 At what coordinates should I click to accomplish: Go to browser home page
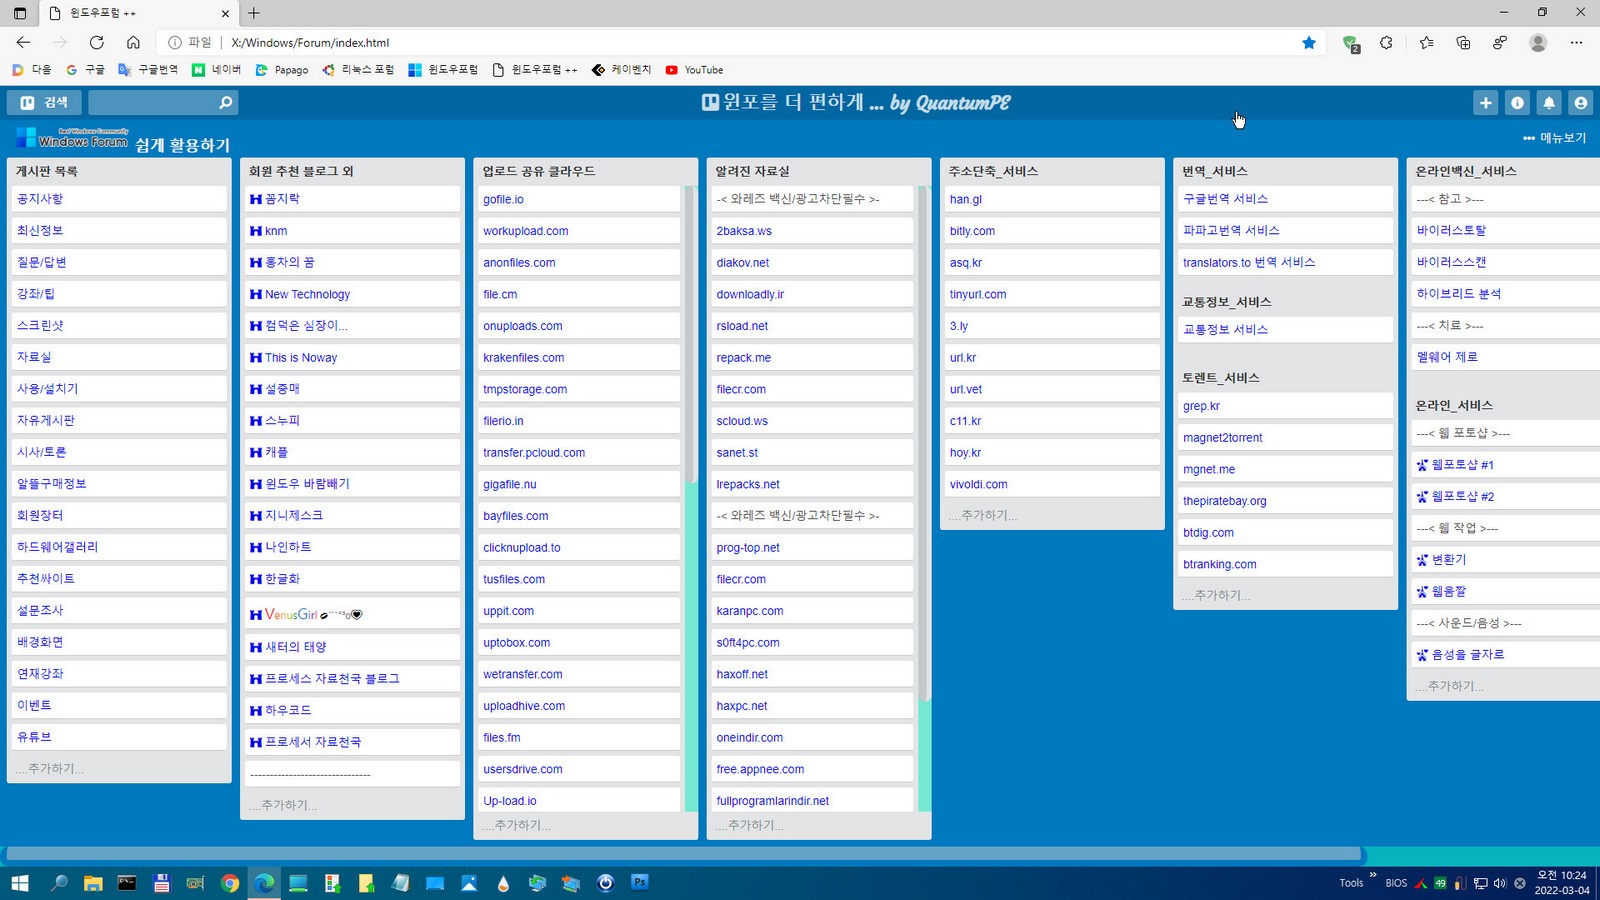(133, 42)
